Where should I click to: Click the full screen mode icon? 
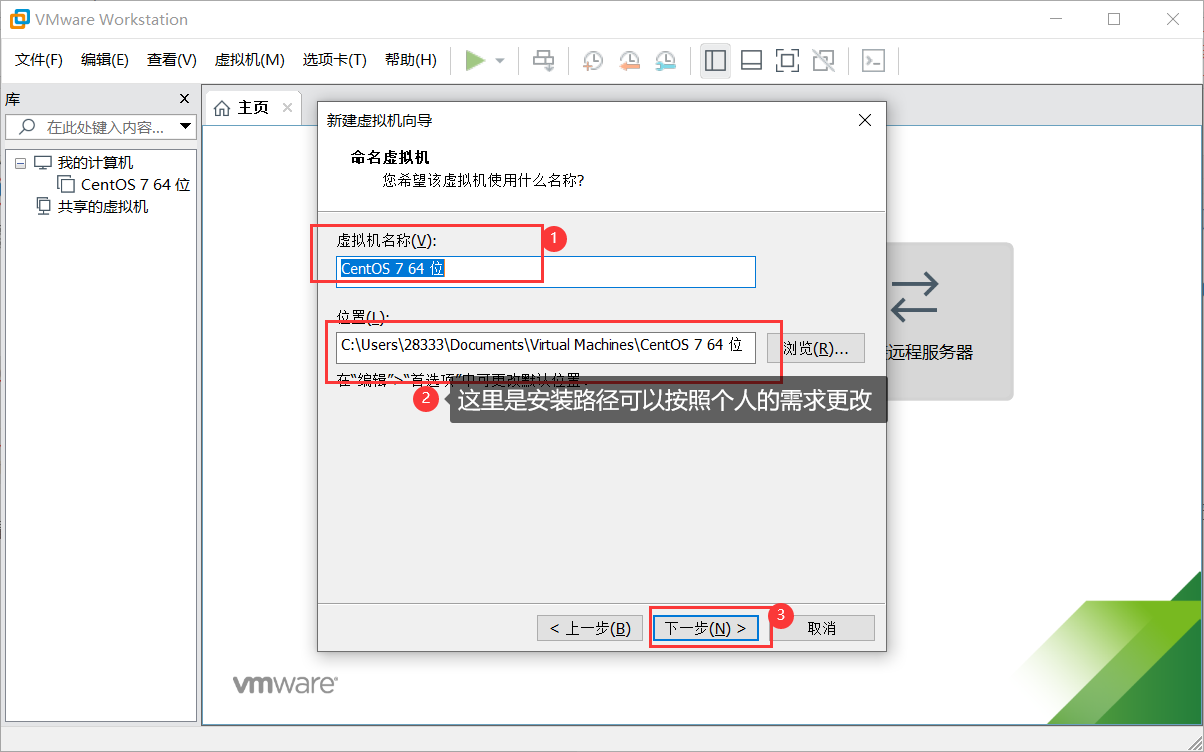tap(787, 61)
